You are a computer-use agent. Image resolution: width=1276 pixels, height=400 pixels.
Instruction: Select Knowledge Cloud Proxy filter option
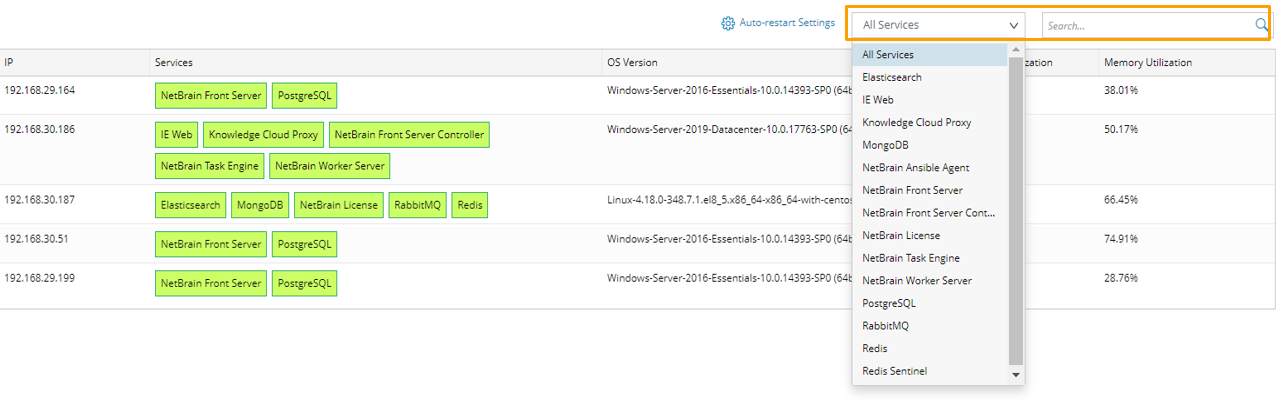[x=916, y=122]
